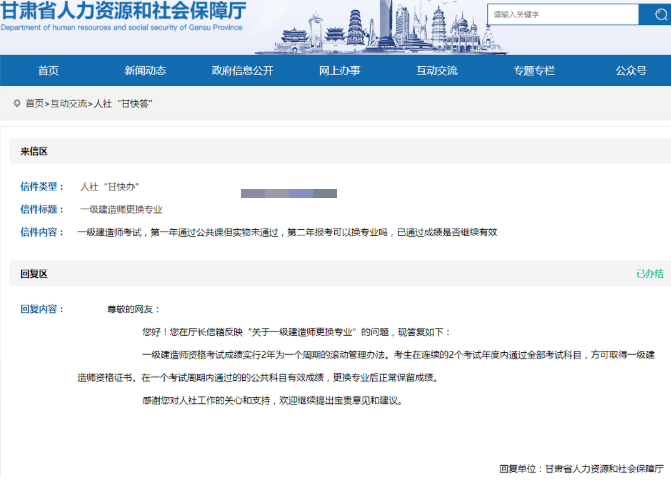Click the skyline banner illustration
Viewport: 671px width, 494px height.
click(381, 27)
